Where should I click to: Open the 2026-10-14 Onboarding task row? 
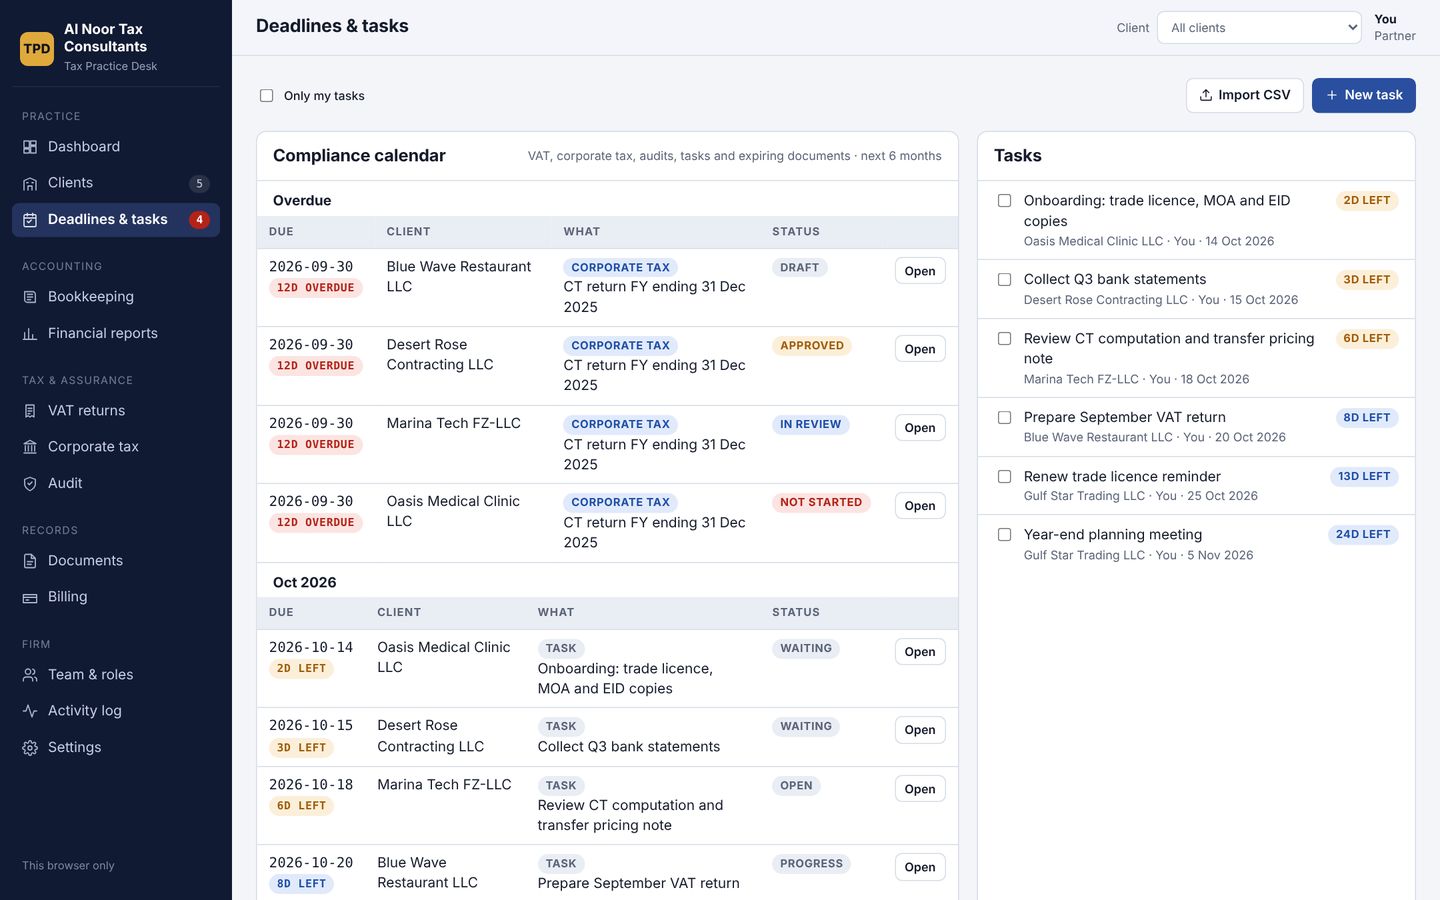920,652
